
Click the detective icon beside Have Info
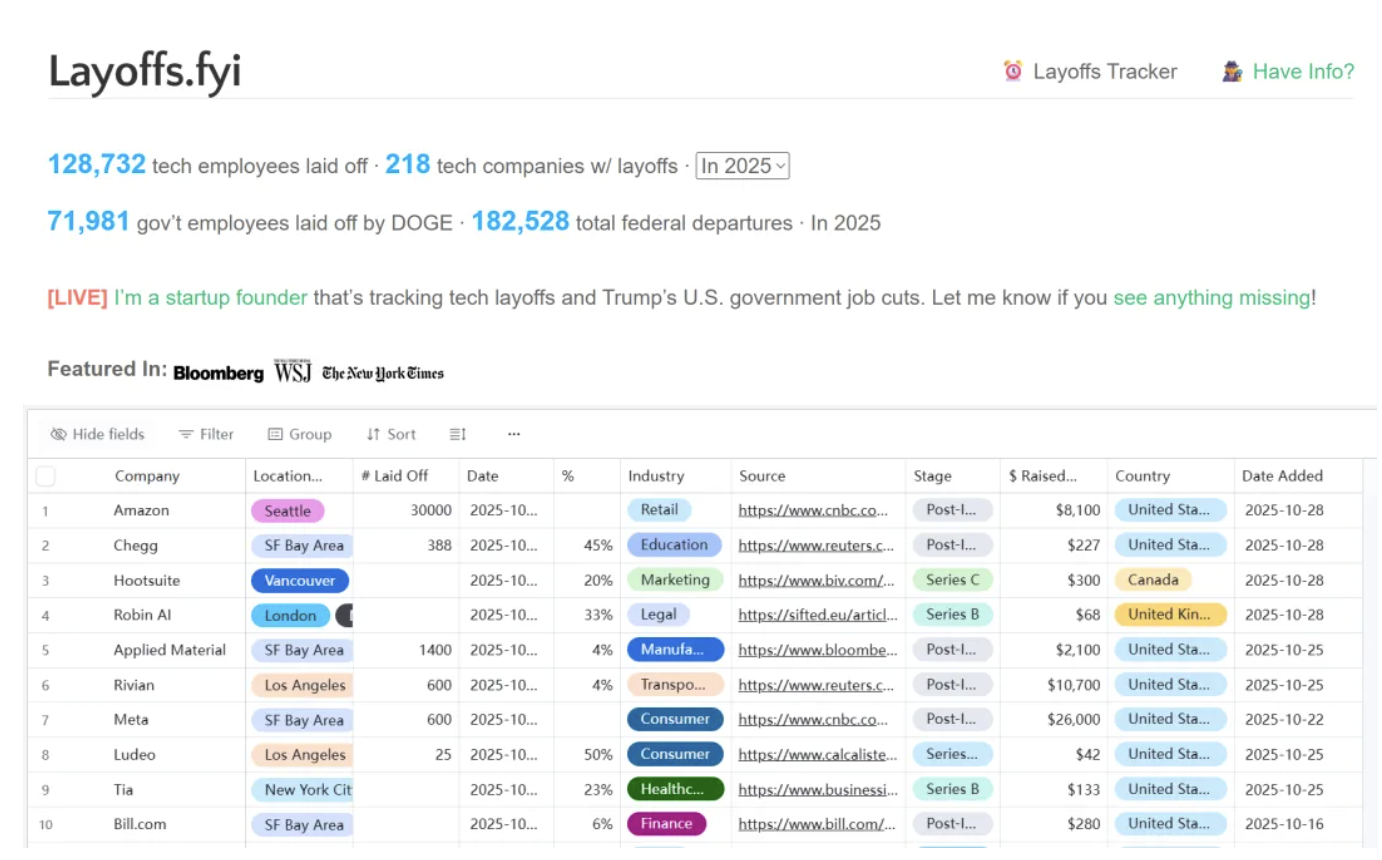click(1232, 72)
